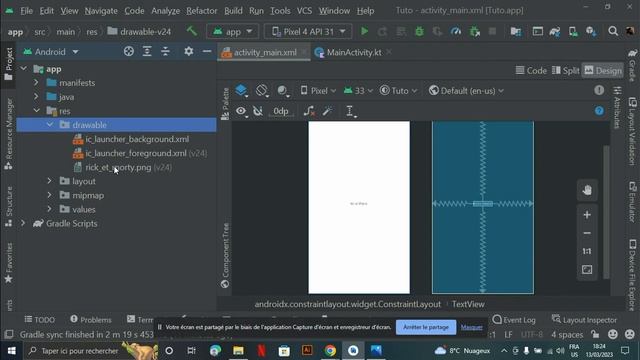This screenshot has height=360, width=640.
Task: Open the Layout Inspector tool window
Action: tap(584, 320)
